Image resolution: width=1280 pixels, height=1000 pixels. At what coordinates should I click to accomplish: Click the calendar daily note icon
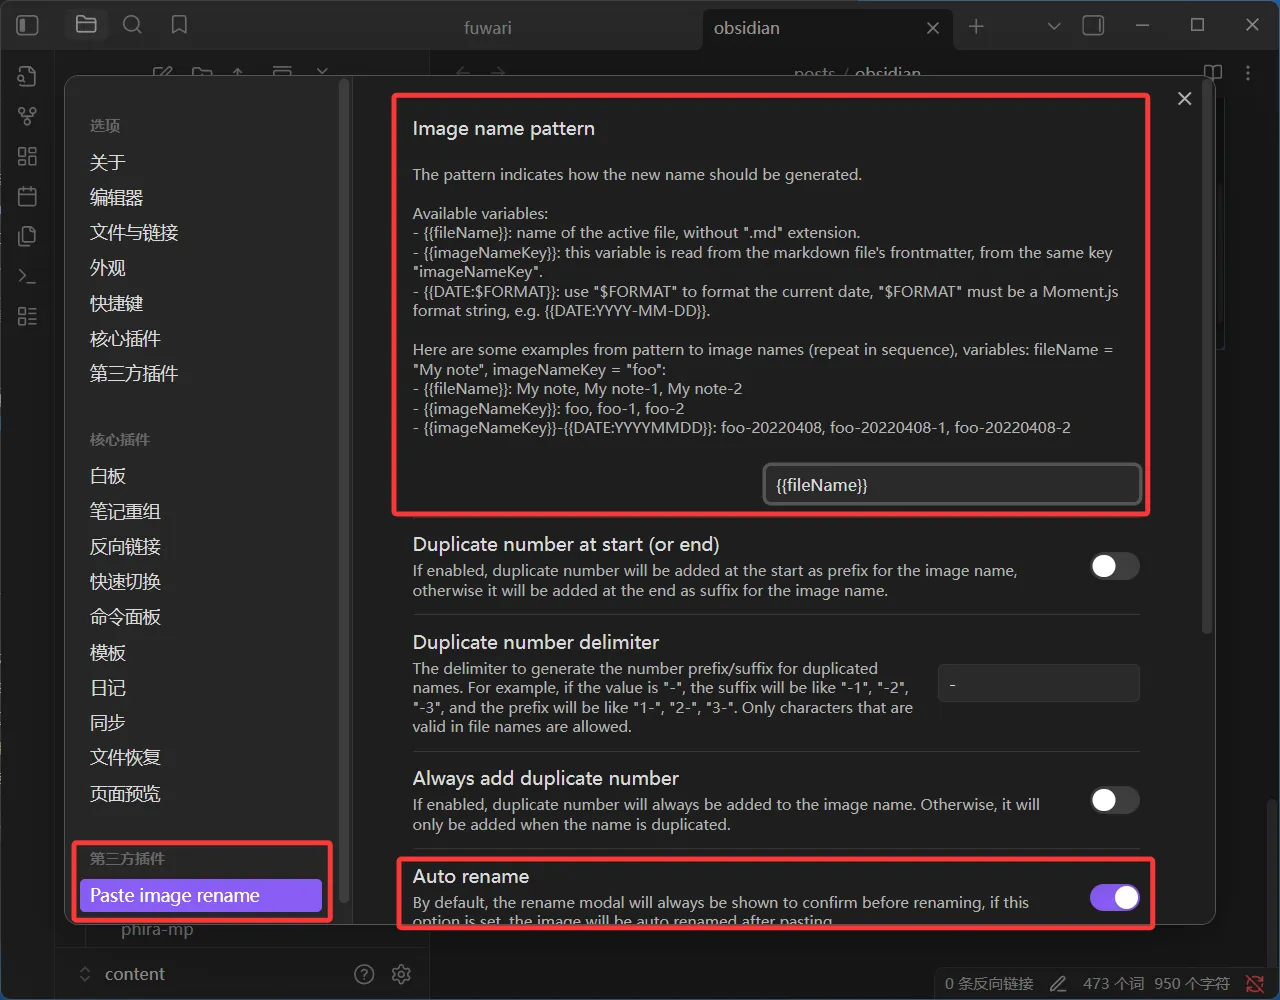coord(28,196)
